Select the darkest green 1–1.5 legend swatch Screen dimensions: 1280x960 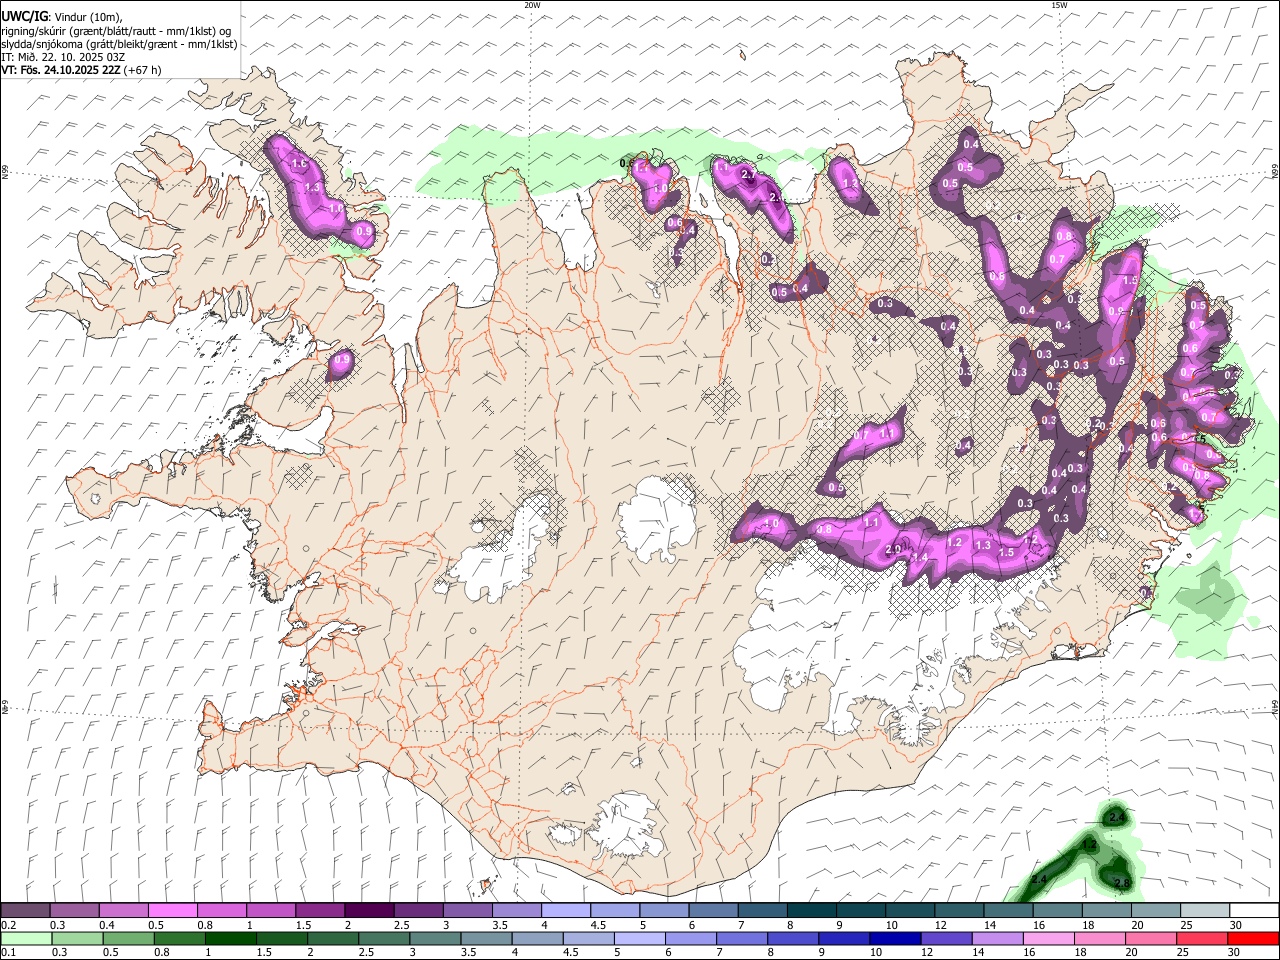[230, 939]
